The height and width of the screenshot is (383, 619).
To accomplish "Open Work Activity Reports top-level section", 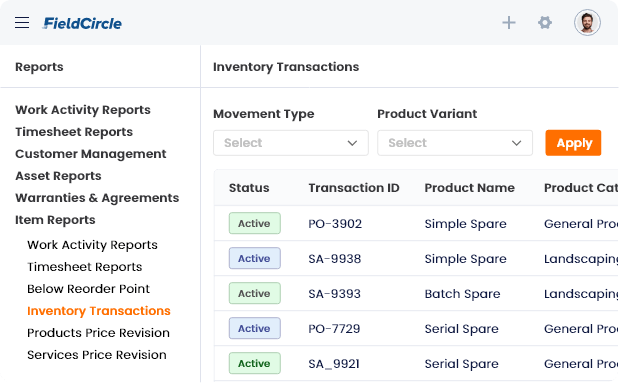I will [x=83, y=110].
